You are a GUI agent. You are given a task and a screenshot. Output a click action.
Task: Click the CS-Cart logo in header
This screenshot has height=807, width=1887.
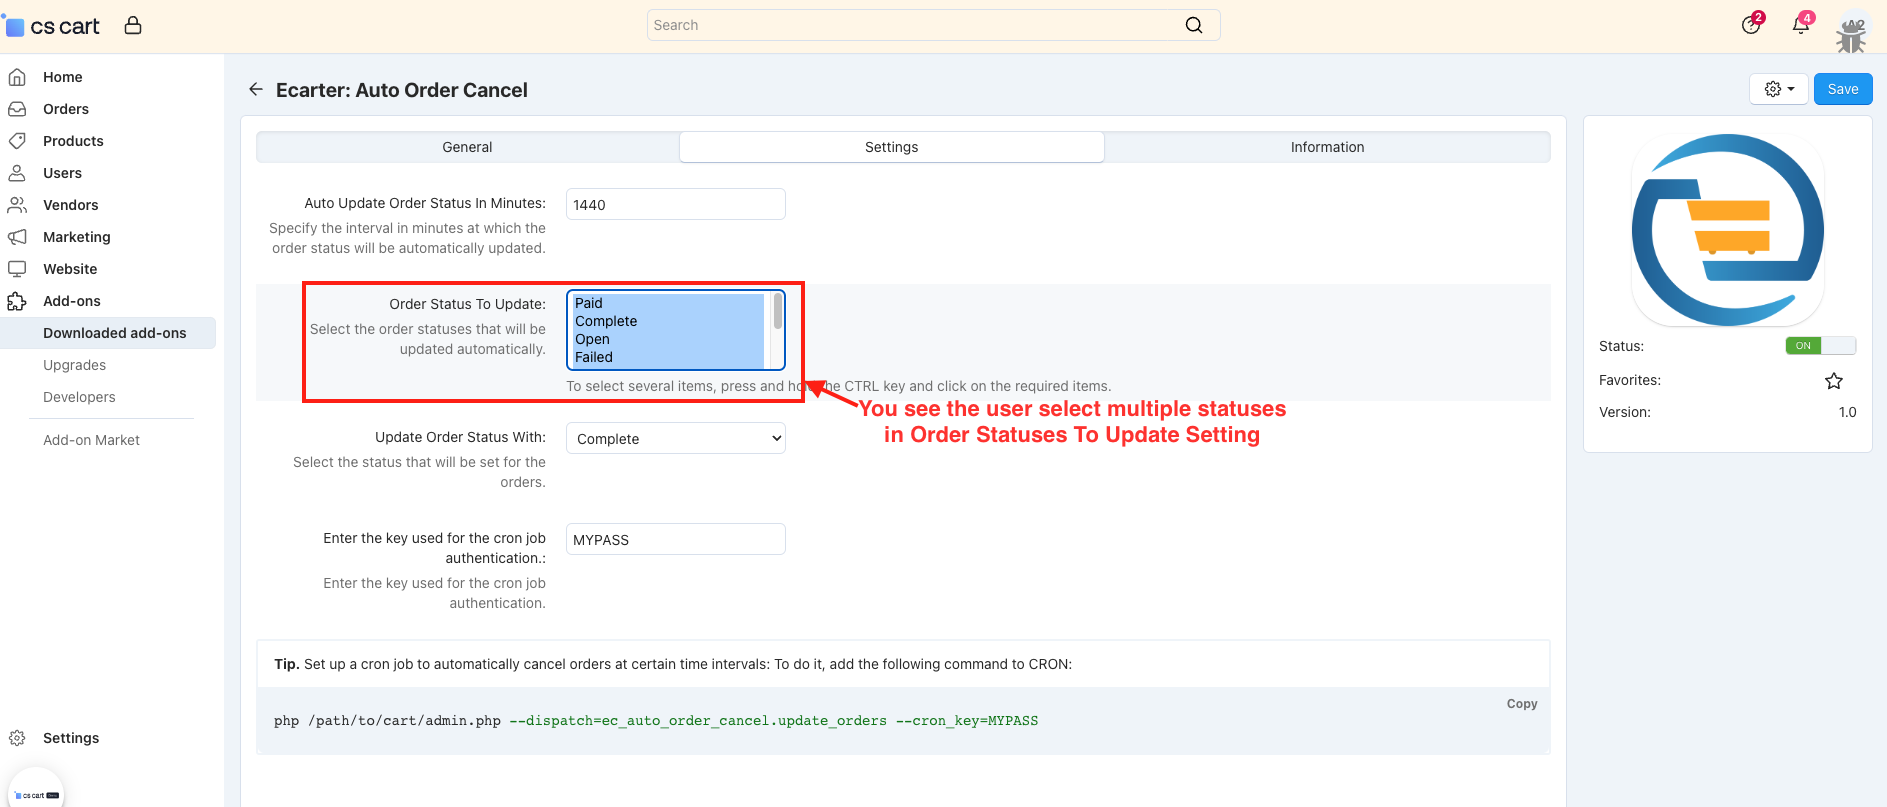(x=52, y=26)
